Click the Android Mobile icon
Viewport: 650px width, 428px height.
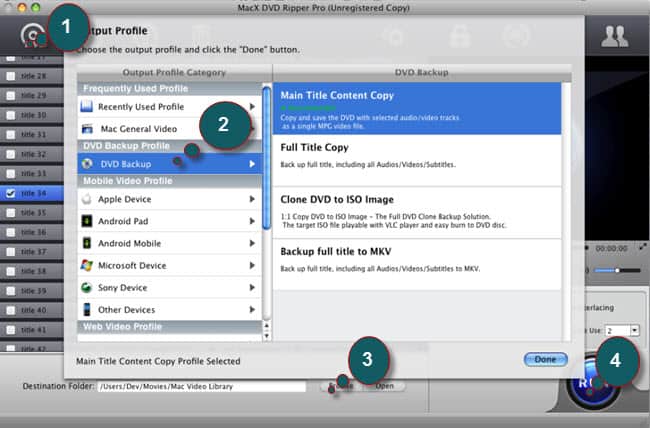[x=87, y=243]
